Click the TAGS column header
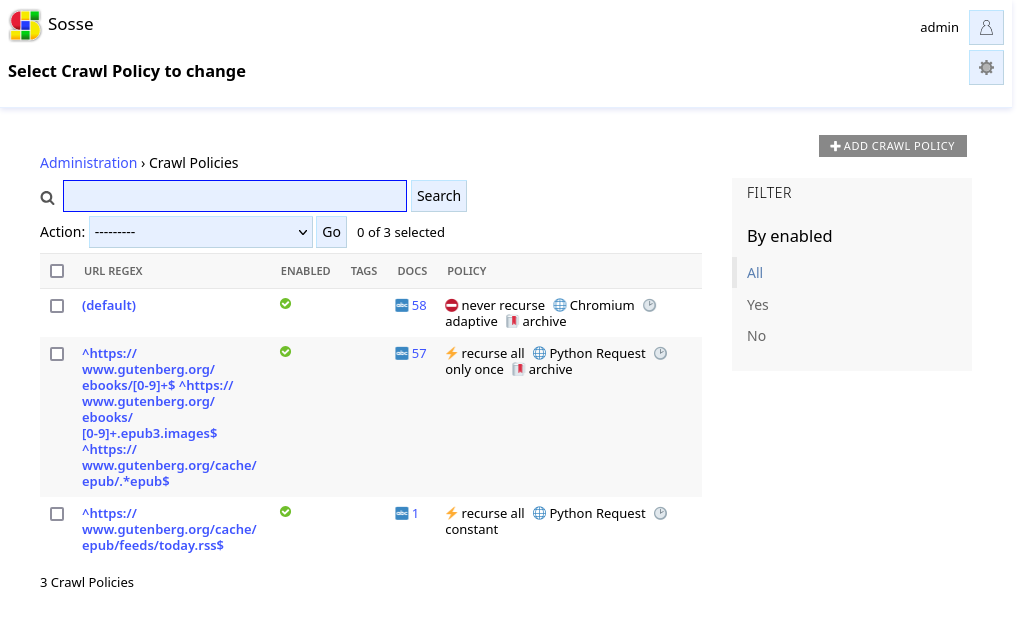This screenshot has width=1024, height=634. 364,271
